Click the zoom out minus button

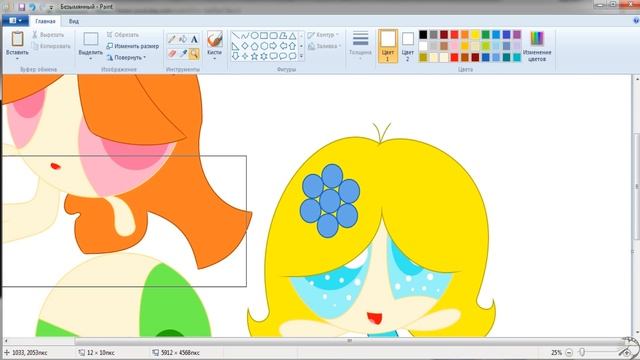pos(569,353)
